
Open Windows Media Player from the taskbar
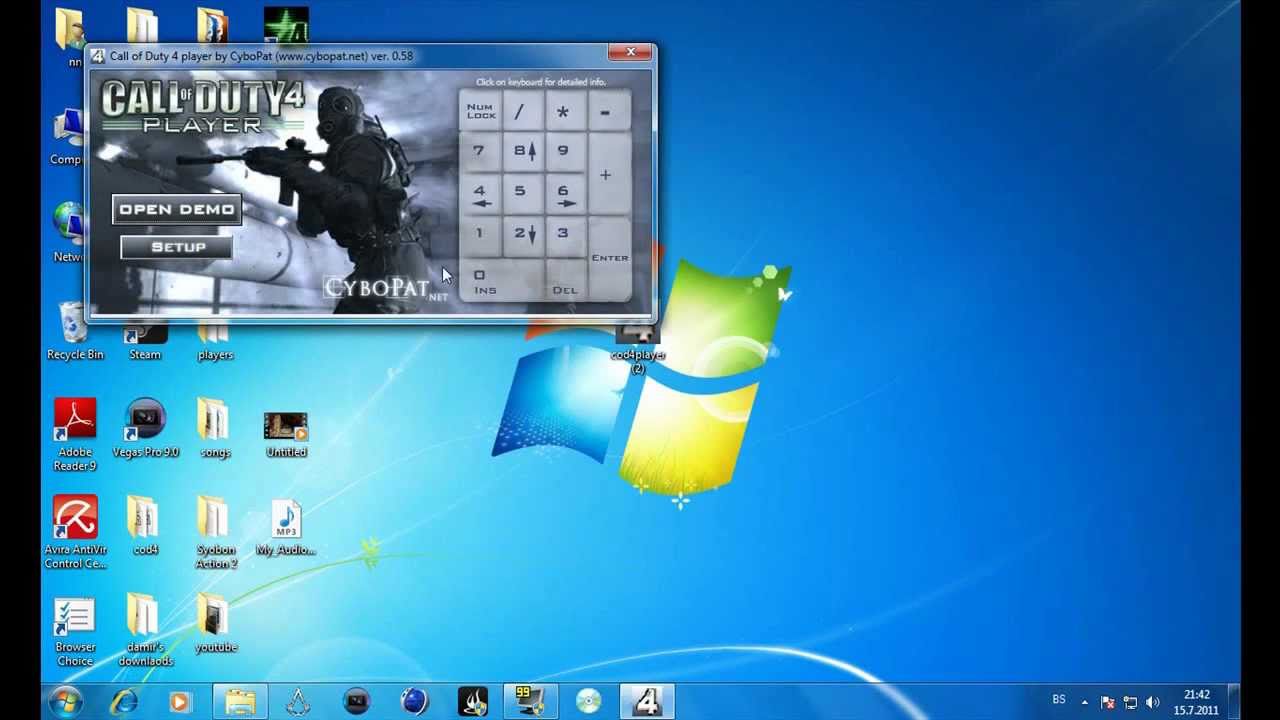click(180, 701)
